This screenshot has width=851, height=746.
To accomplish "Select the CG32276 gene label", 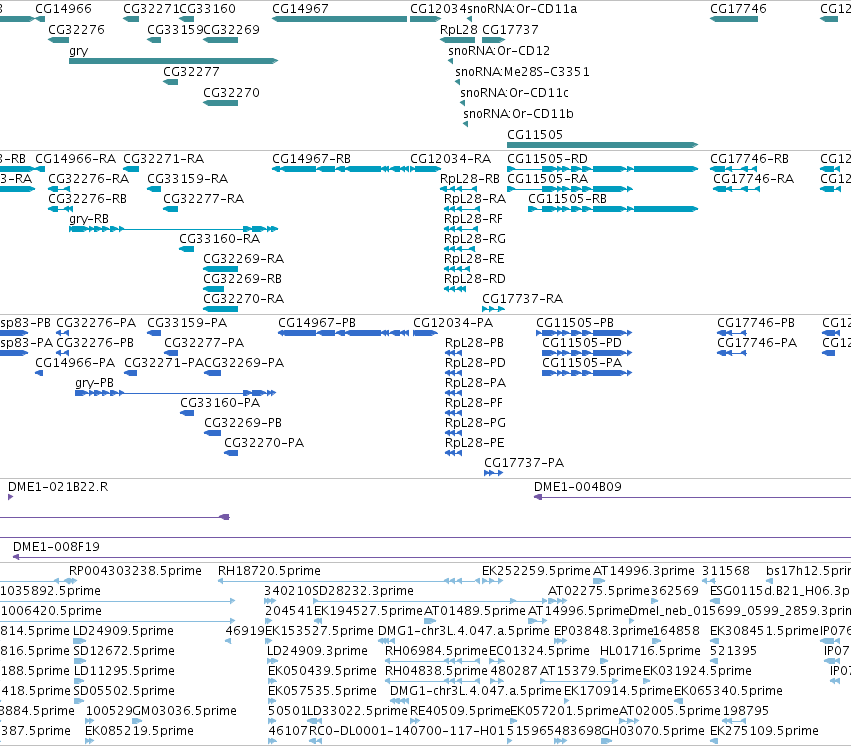I will 77,30.
